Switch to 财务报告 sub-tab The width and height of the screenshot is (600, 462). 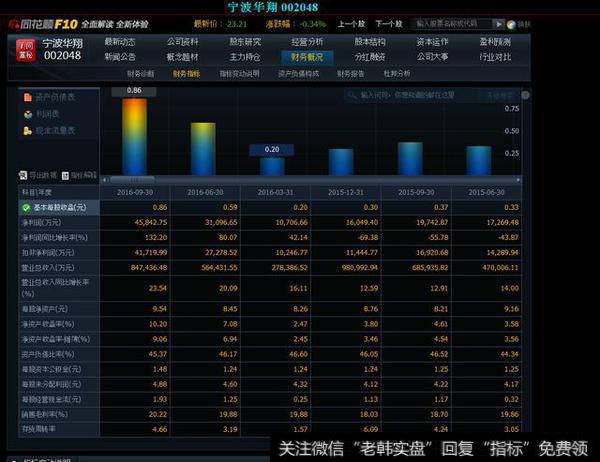point(351,73)
